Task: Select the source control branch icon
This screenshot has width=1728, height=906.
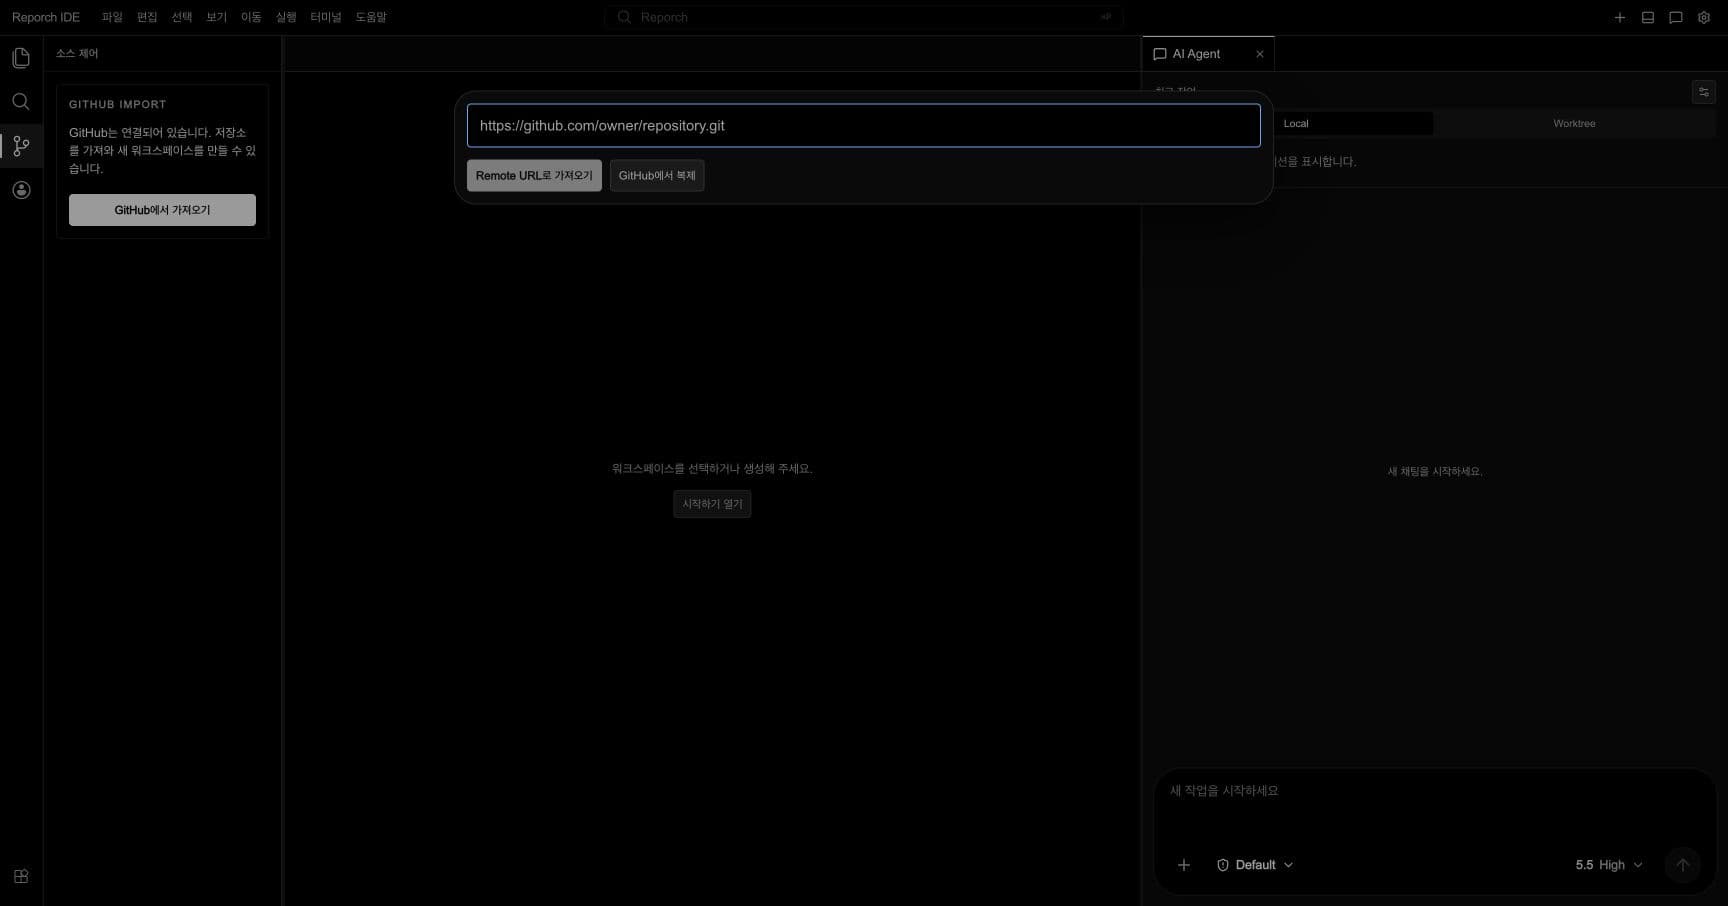Action: coord(21,146)
